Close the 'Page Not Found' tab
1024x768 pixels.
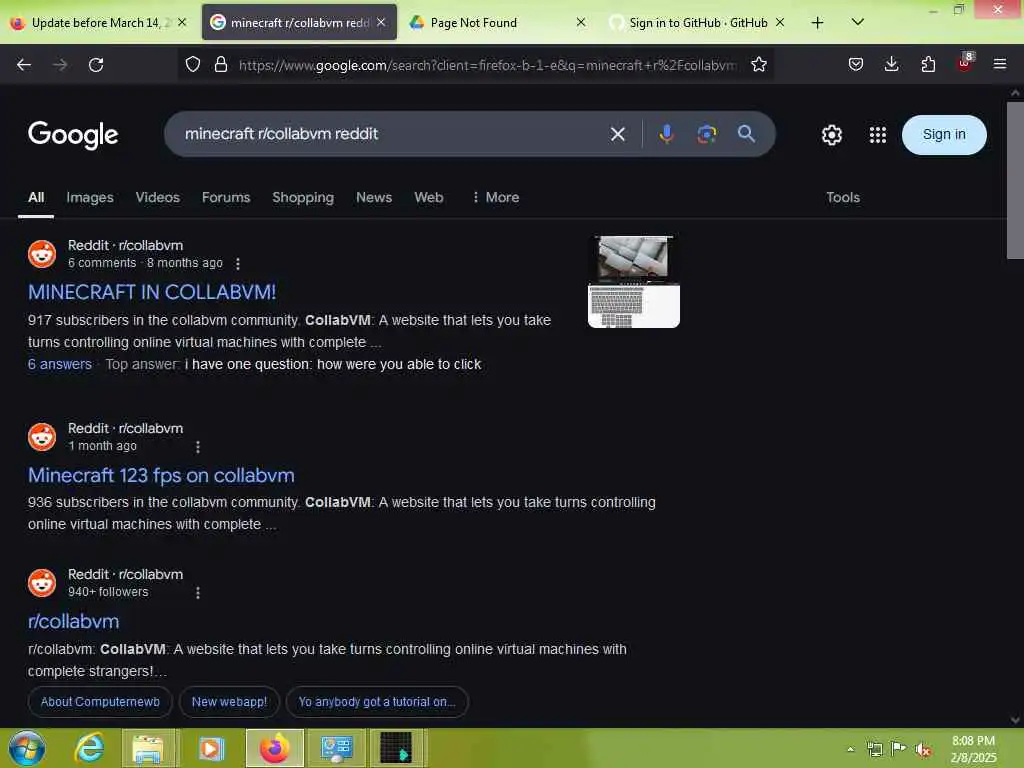581,23
